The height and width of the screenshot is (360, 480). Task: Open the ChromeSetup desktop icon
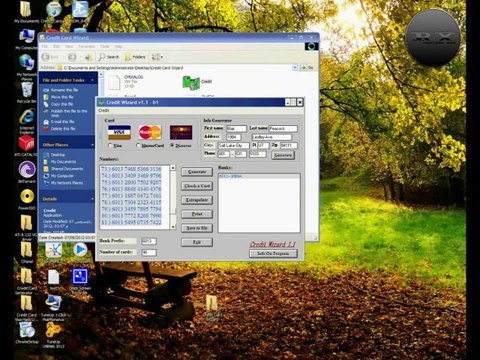tap(27, 333)
